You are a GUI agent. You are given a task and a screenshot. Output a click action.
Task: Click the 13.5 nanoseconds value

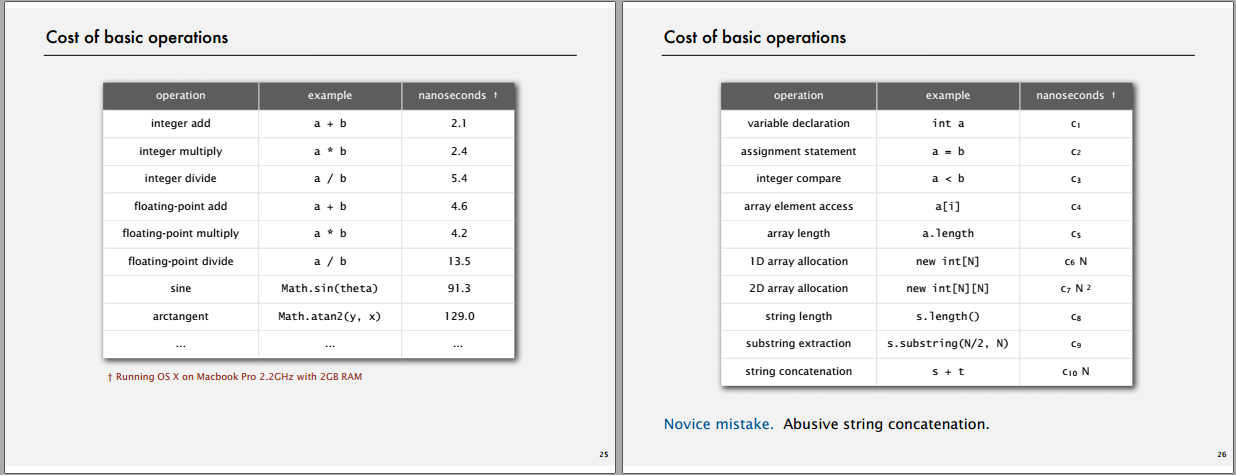[x=458, y=261]
